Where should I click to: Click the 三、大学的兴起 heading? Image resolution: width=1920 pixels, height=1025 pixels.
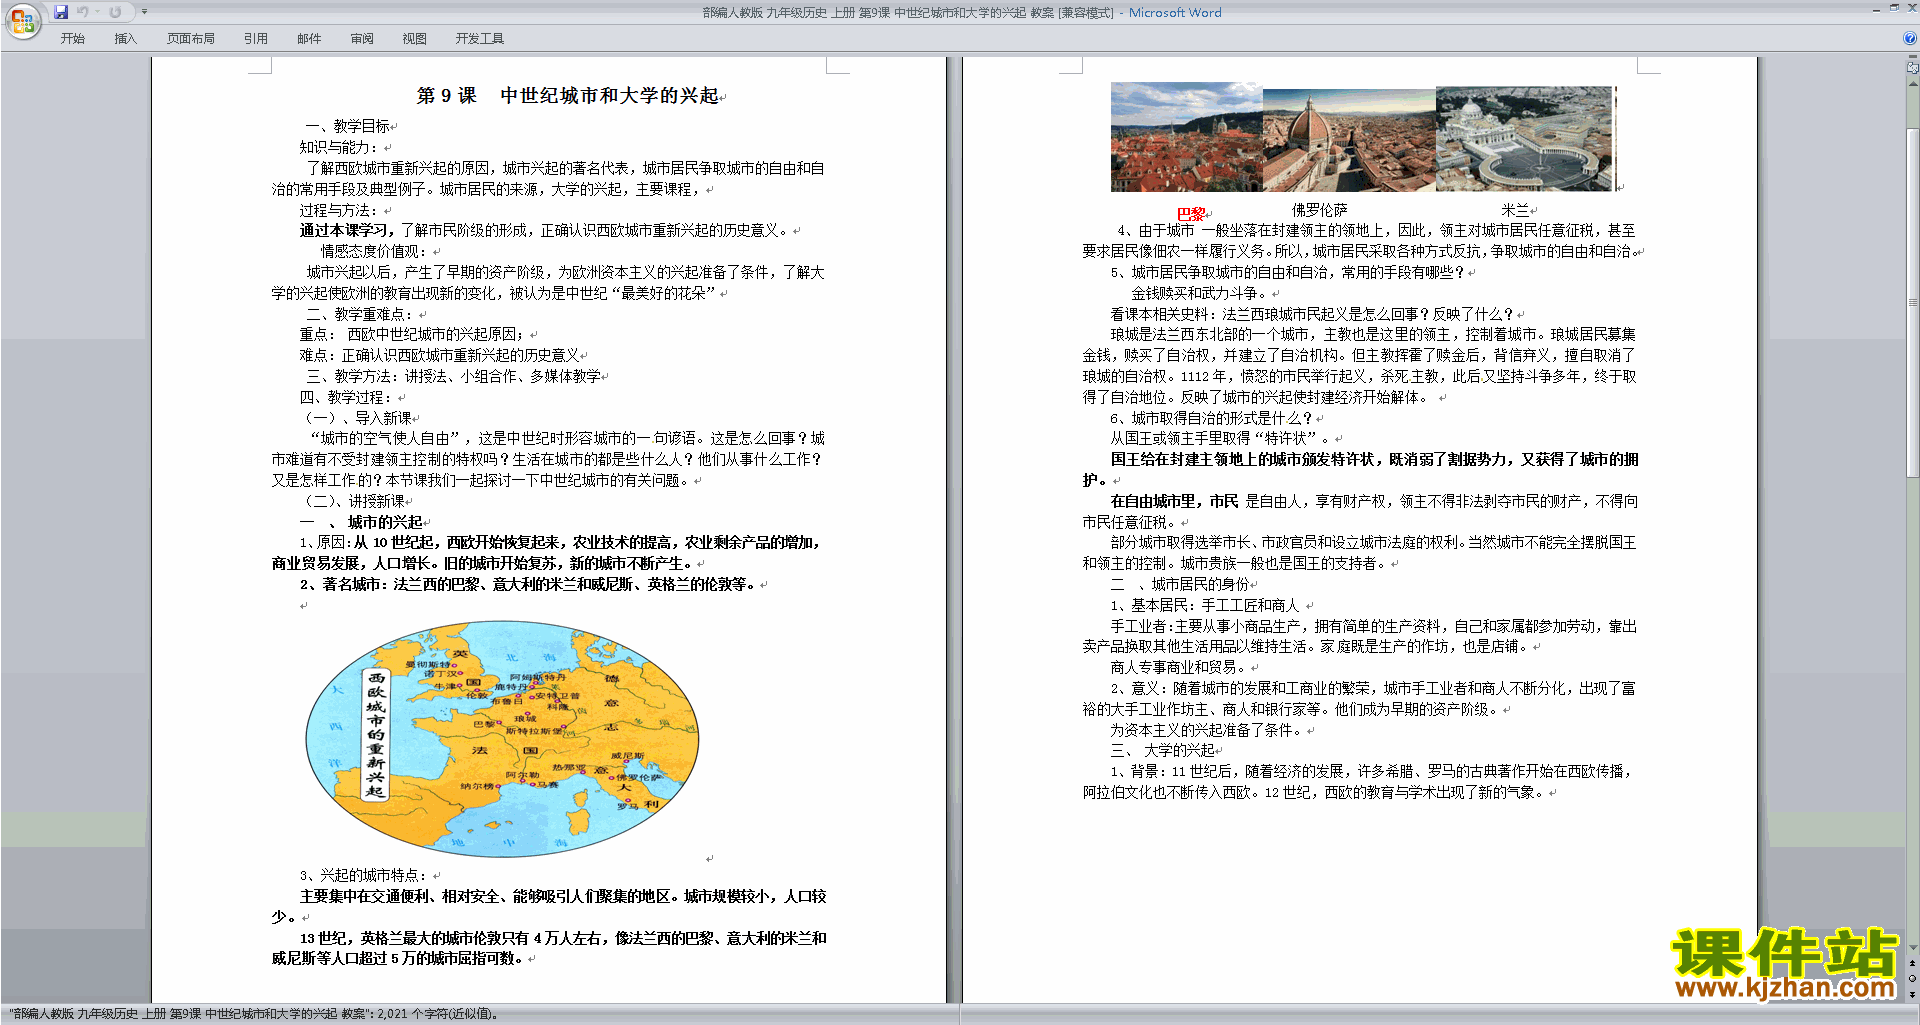(1162, 750)
